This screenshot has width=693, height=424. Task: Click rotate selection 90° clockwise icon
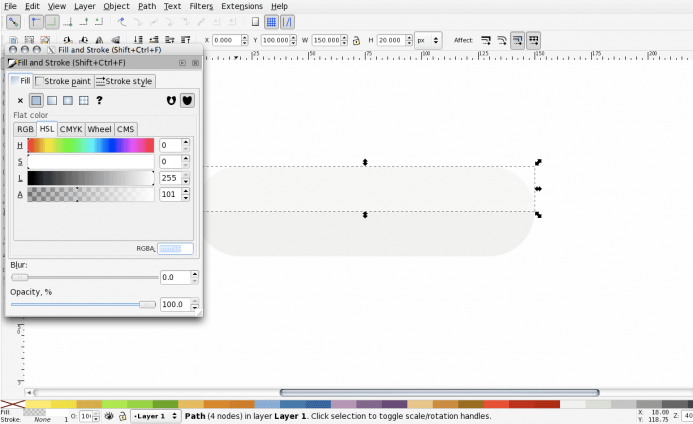pyautogui.click(x=84, y=40)
